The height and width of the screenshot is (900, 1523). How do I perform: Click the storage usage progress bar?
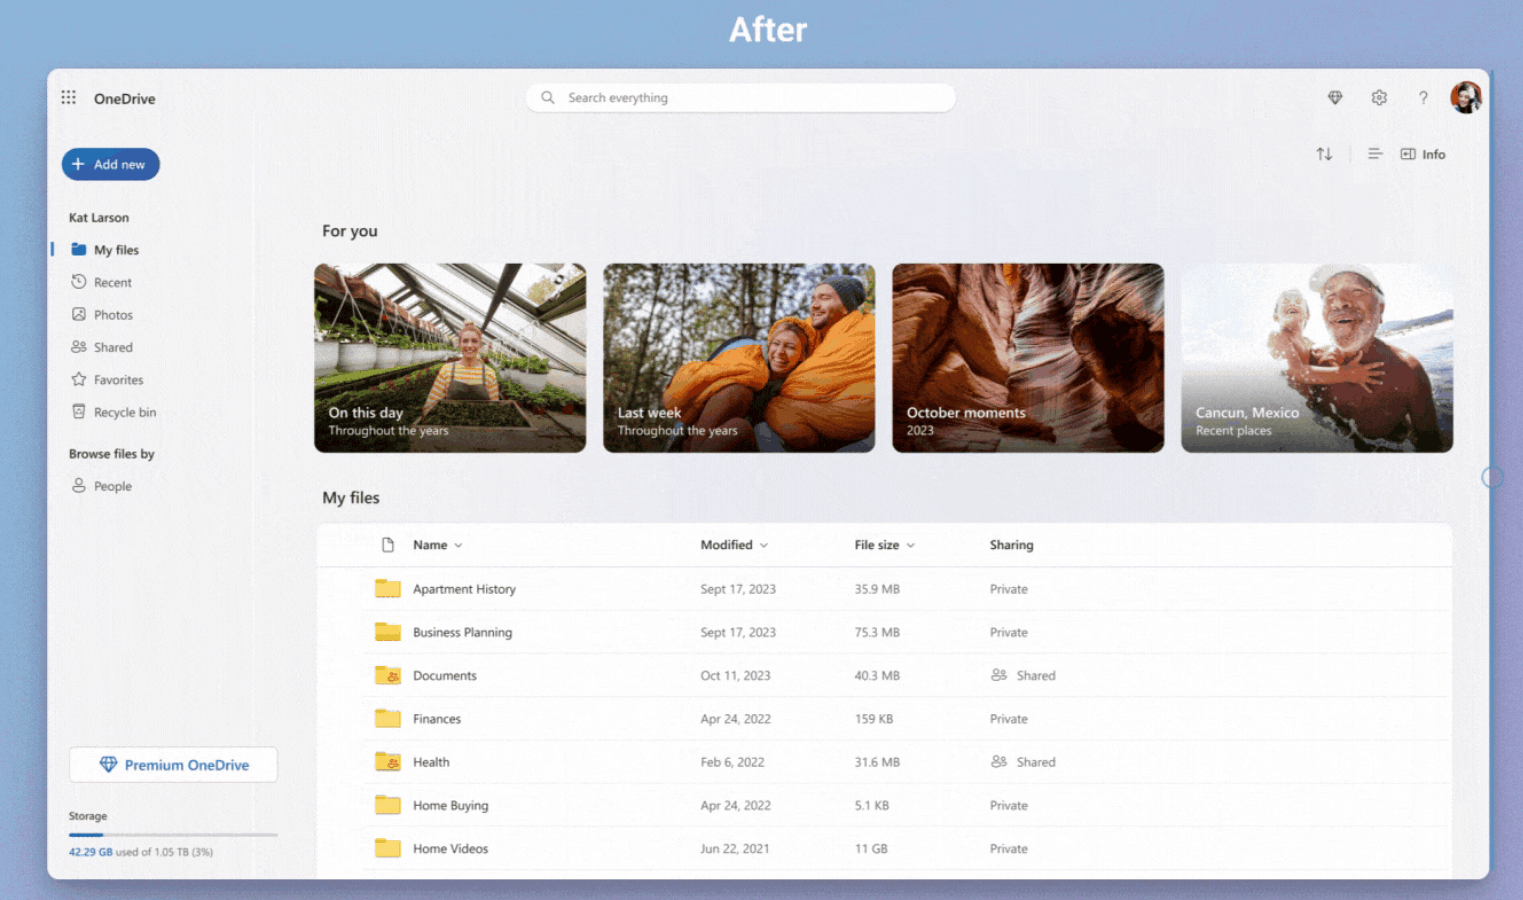click(x=172, y=834)
